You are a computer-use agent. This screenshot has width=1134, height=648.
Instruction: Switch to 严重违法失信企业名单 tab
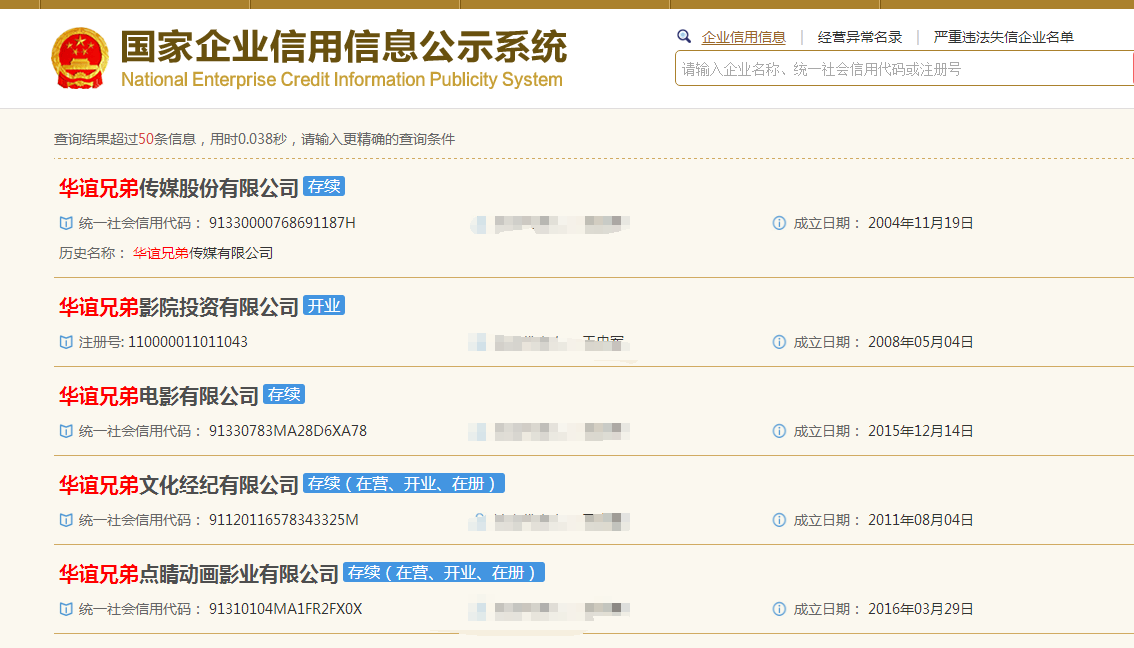(x=1003, y=37)
